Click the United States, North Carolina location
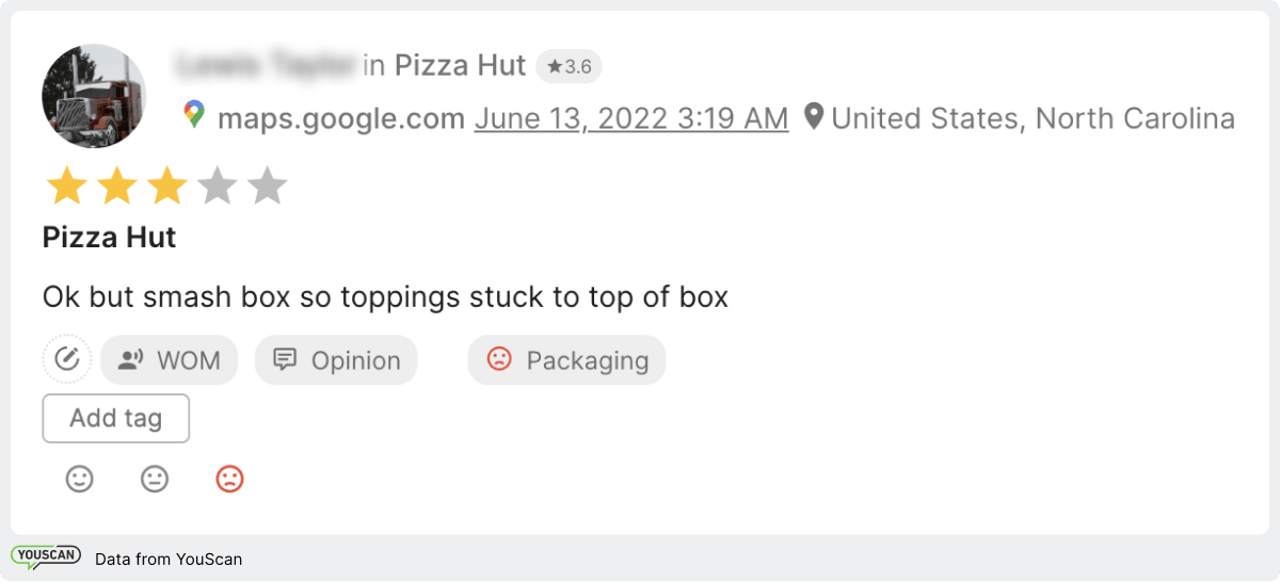 coord(1033,119)
